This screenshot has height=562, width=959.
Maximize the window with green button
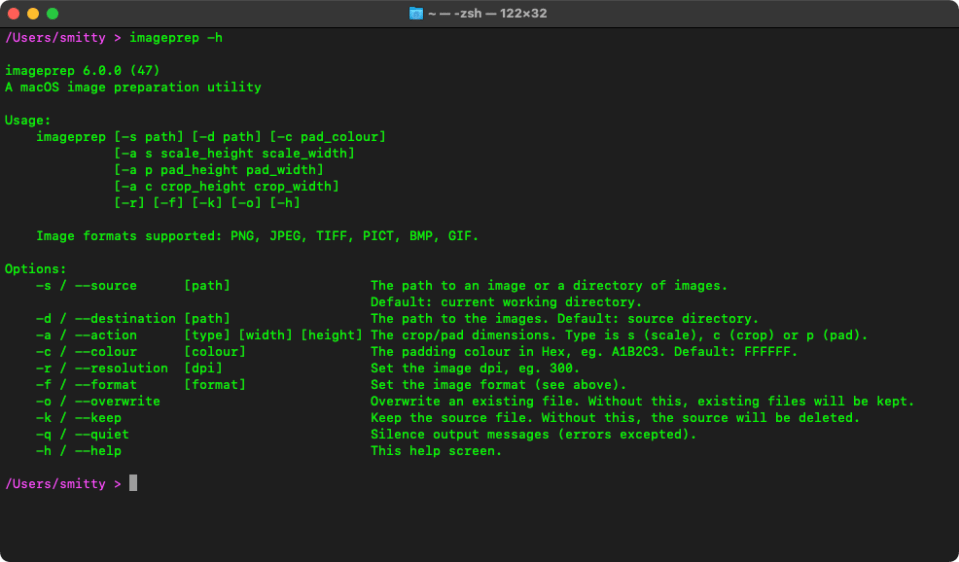click(53, 14)
